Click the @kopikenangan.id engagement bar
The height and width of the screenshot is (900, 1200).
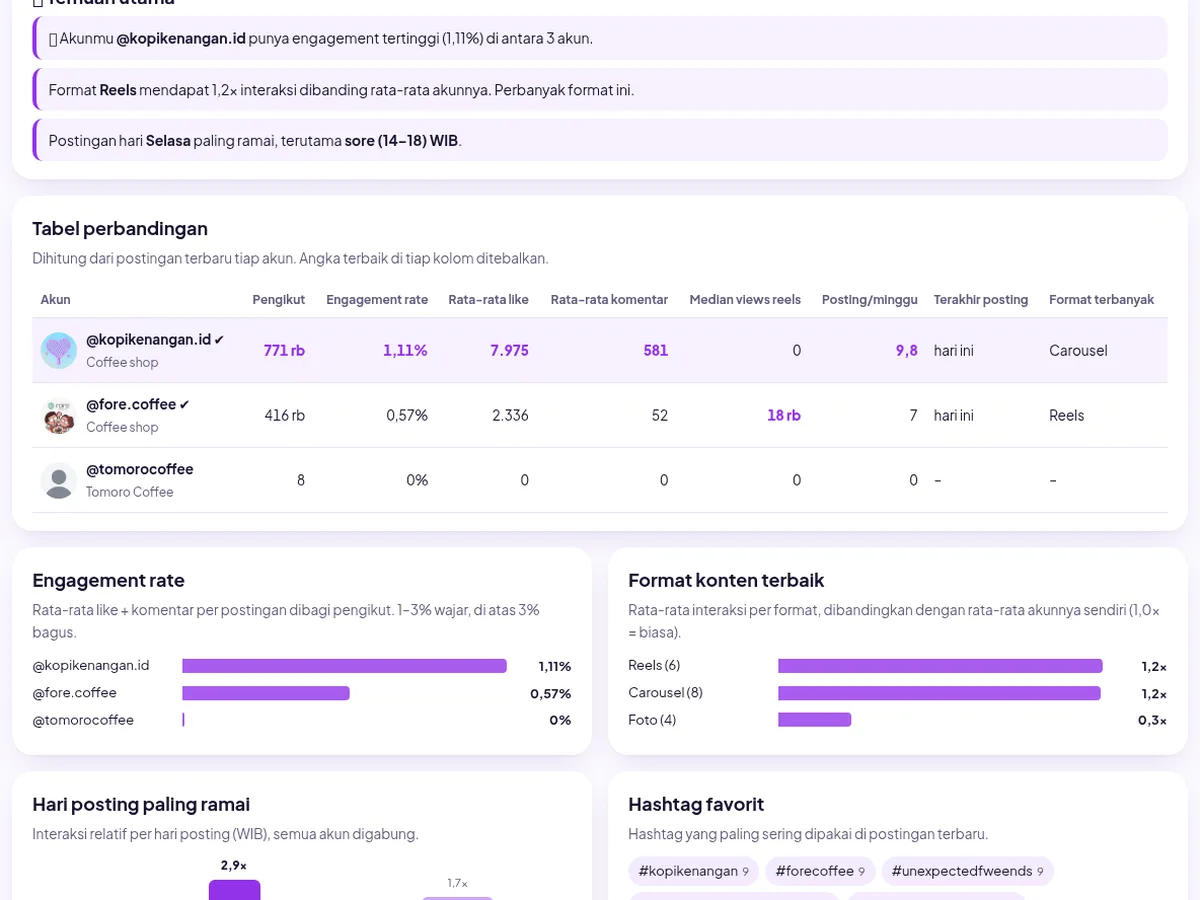click(344, 666)
